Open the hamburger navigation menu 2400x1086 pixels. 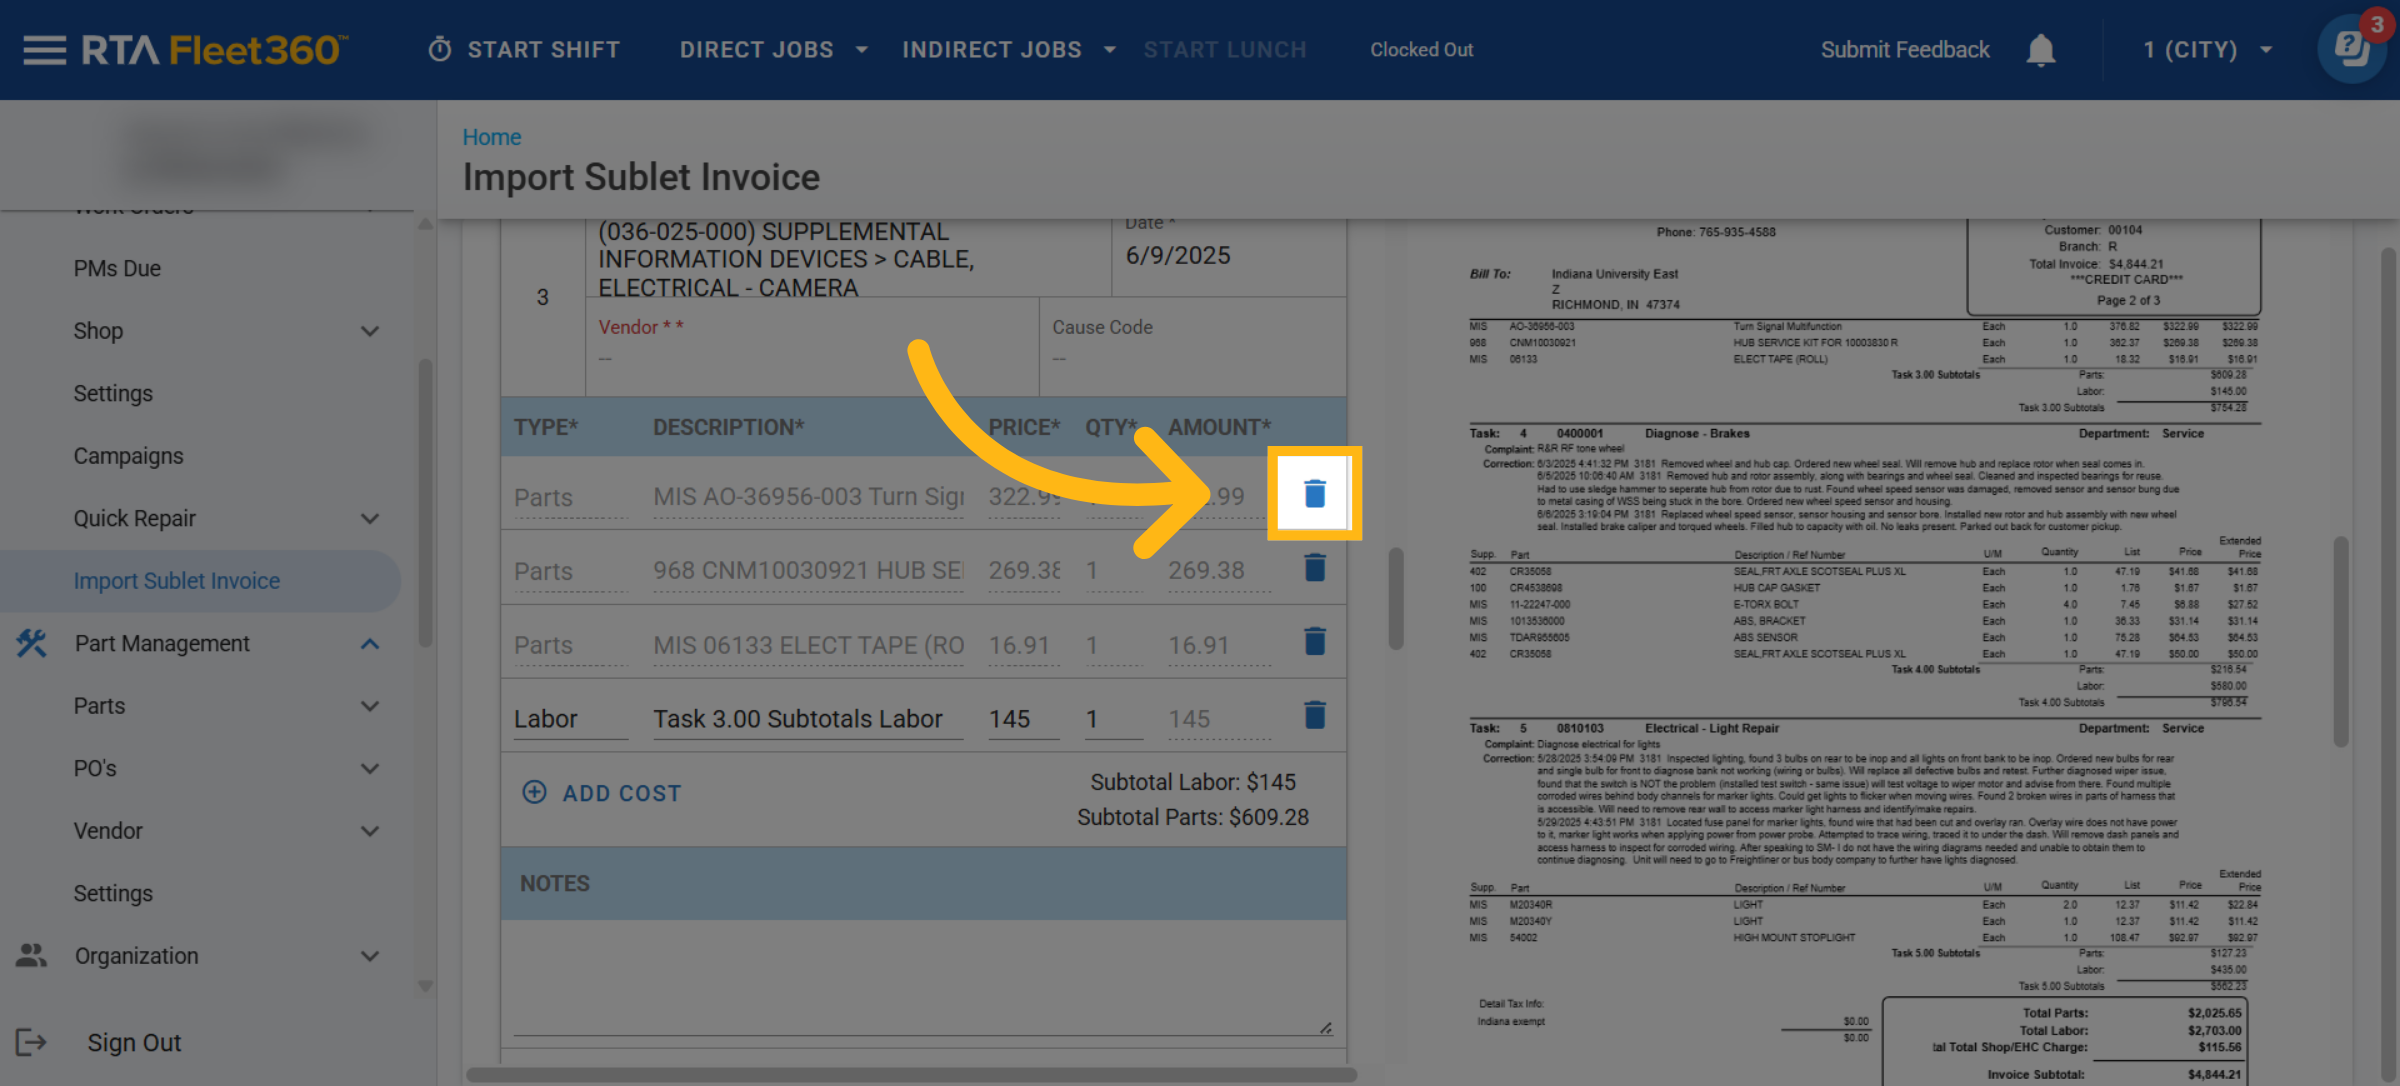(44, 50)
